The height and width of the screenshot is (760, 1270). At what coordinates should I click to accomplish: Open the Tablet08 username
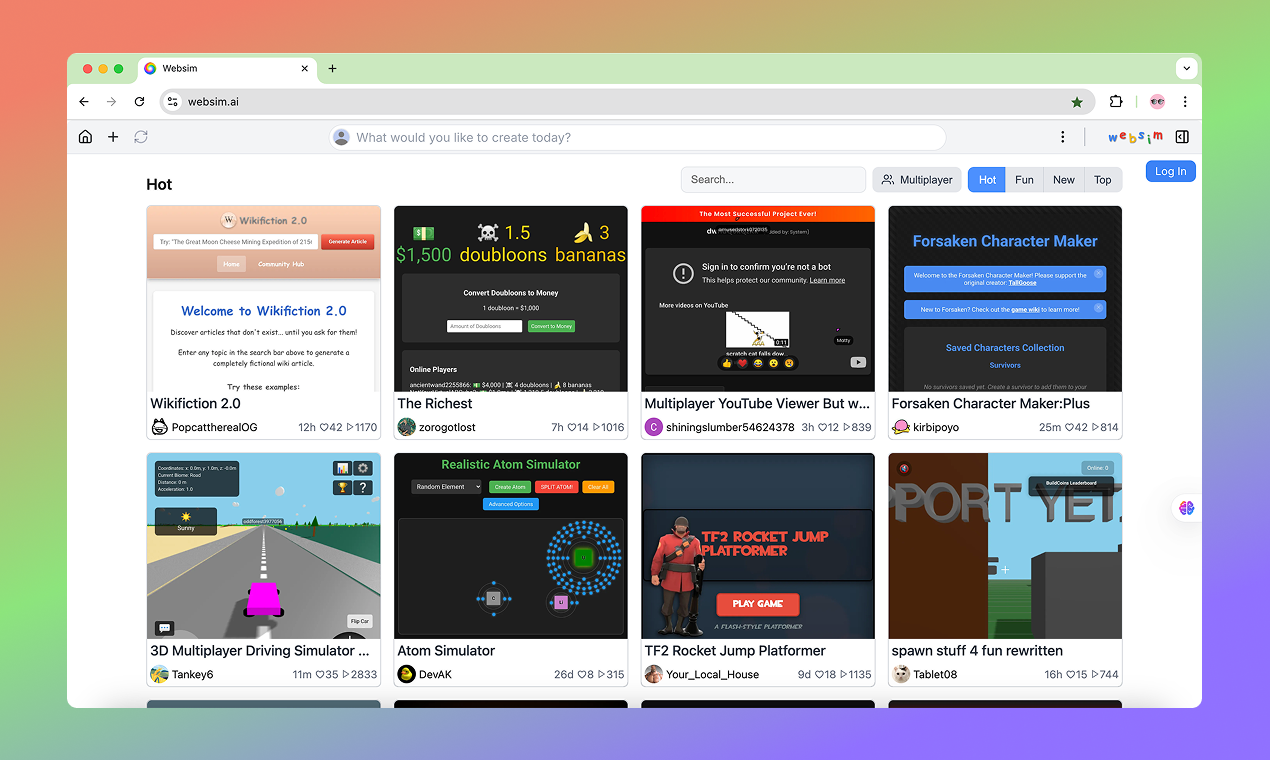935,674
